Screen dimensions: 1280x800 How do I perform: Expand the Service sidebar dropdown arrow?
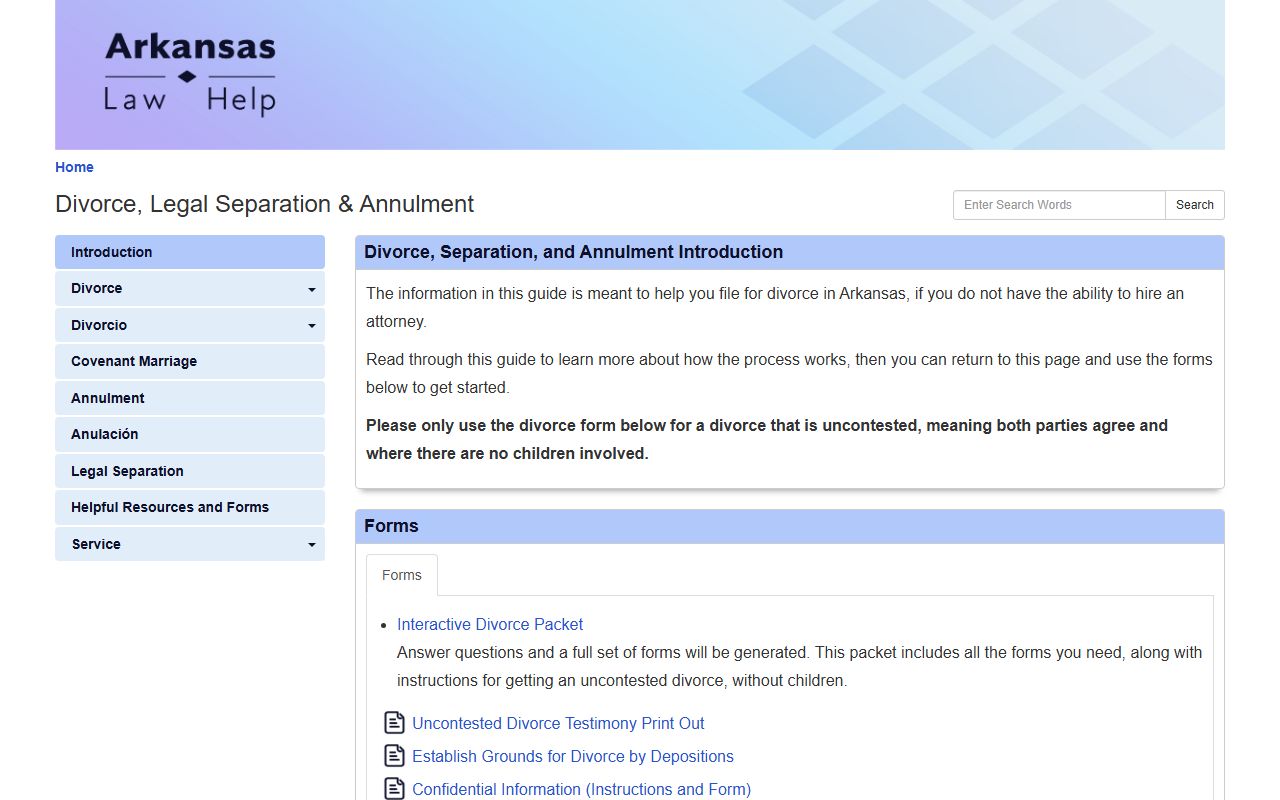[311, 545]
